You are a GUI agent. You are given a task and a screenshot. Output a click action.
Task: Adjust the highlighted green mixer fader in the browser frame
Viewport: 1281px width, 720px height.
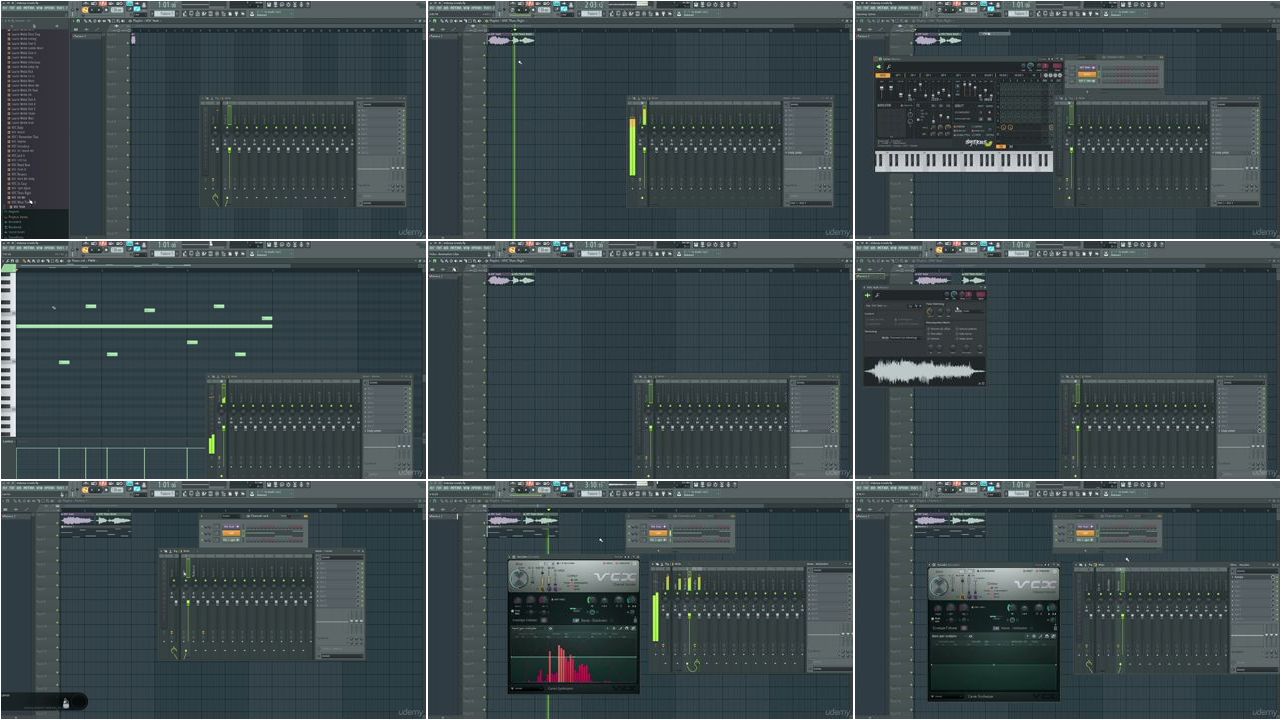[229, 150]
